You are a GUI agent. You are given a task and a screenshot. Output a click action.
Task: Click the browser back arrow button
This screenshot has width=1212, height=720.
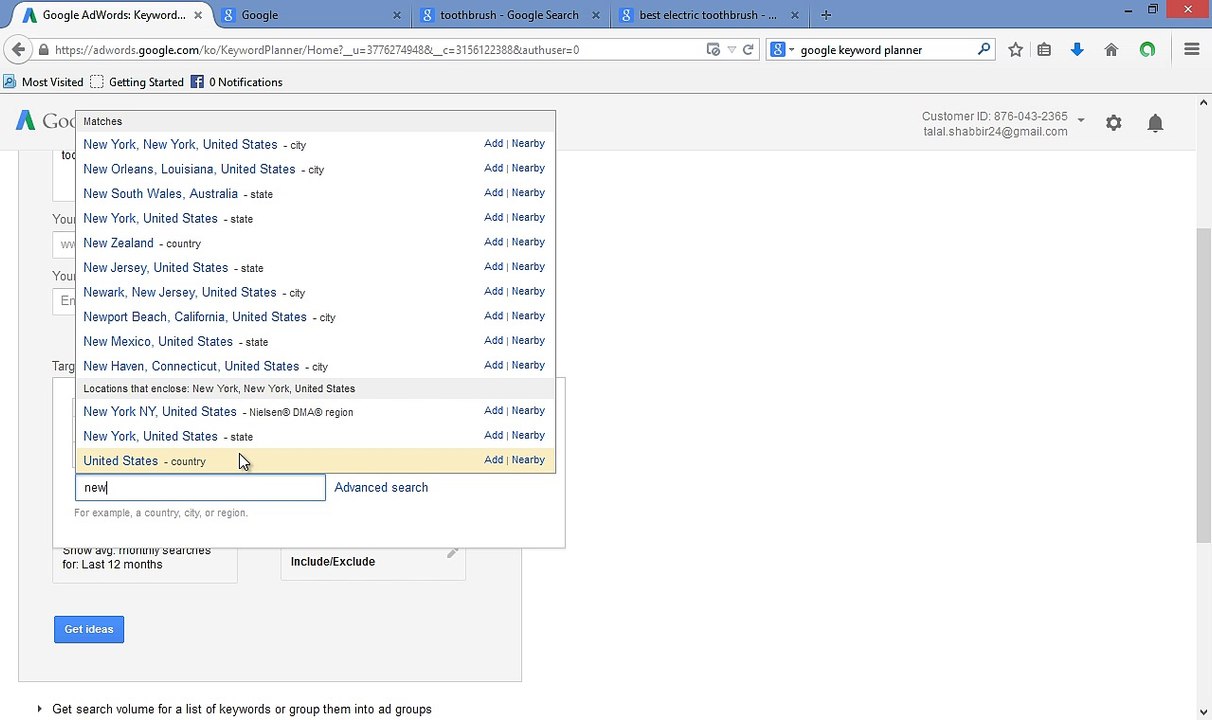(x=18, y=49)
